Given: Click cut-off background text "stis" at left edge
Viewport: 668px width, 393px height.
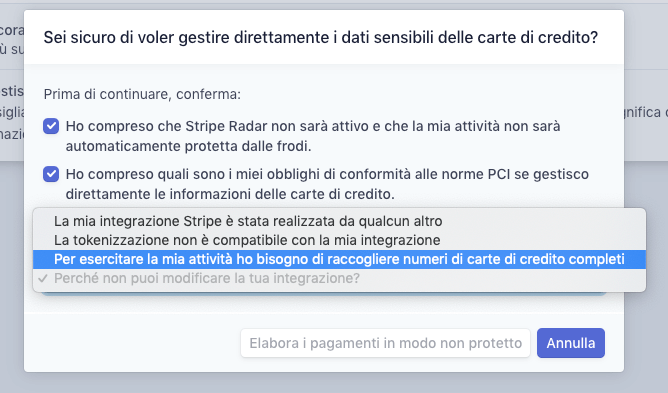Looking at the screenshot, I should [12, 91].
